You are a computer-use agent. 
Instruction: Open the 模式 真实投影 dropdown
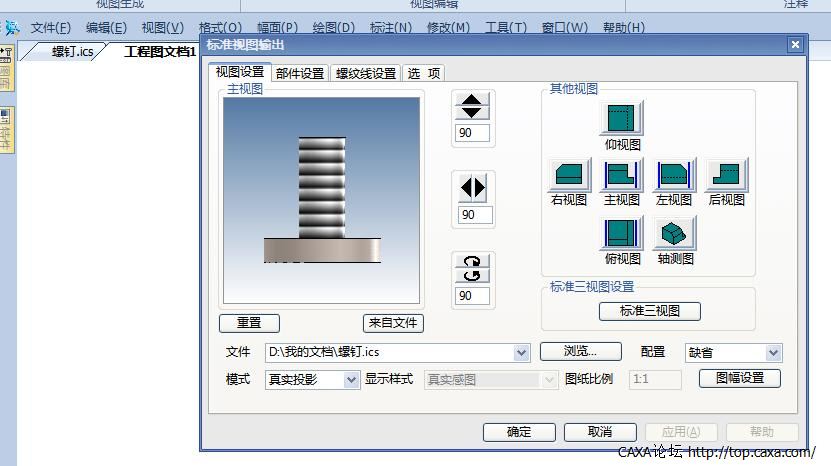click(x=351, y=380)
